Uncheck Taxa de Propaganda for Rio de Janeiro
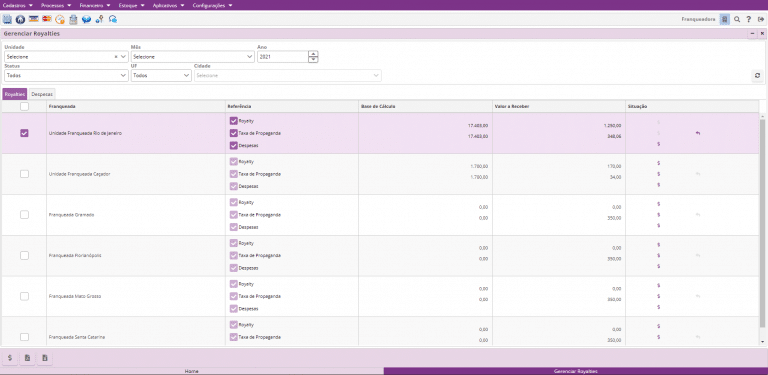 (x=233, y=133)
